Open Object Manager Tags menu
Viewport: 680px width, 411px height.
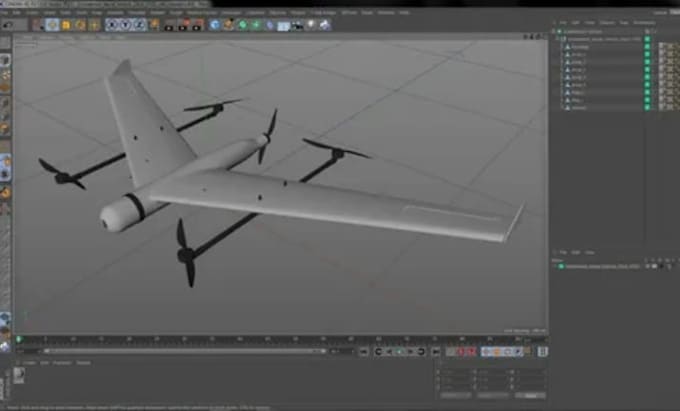[624, 23]
